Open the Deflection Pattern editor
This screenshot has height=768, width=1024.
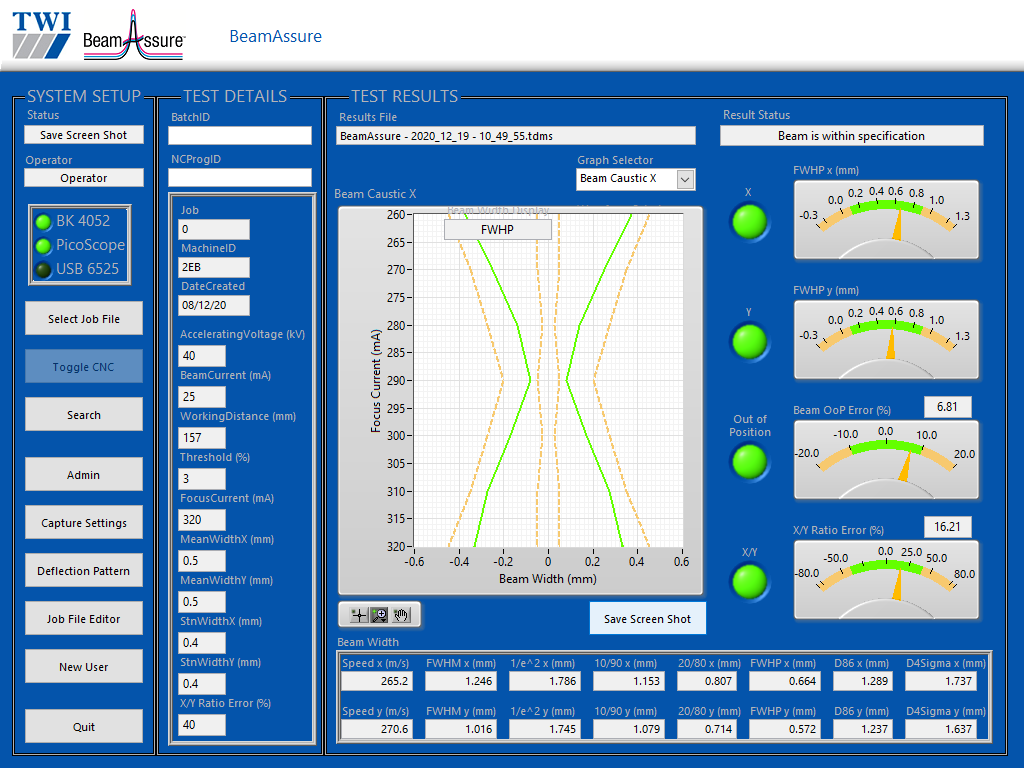tap(84, 571)
